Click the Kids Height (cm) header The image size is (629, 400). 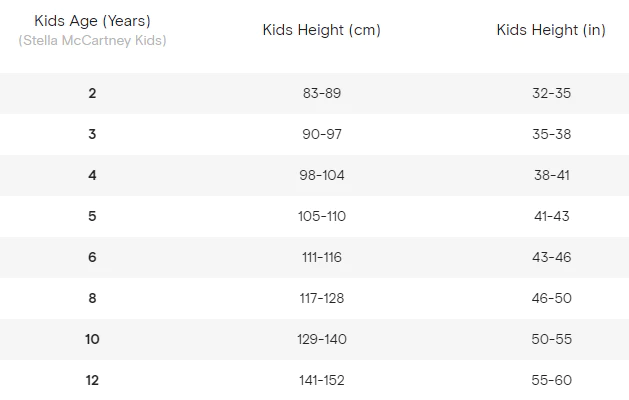[322, 30]
